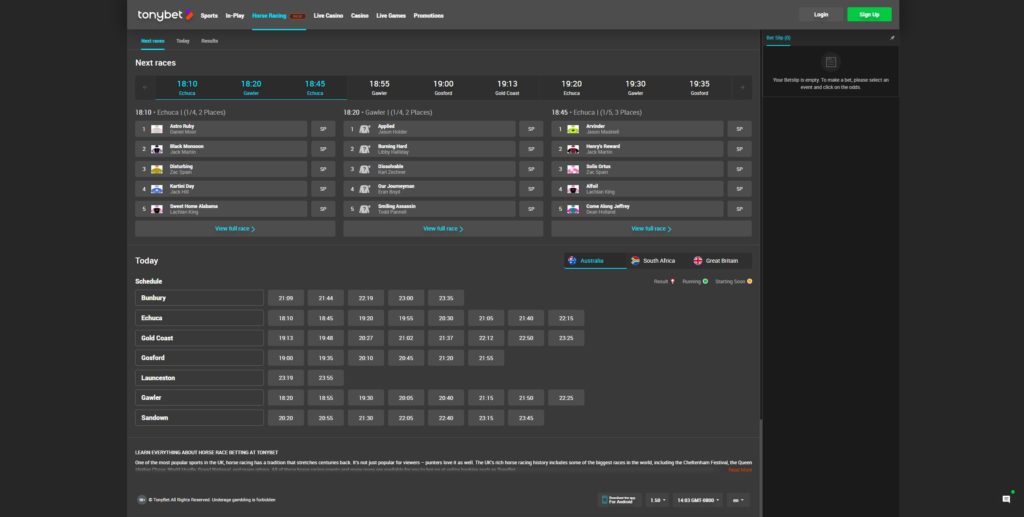Open the Sports menu
1024x517 pixels.
coord(209,16)
